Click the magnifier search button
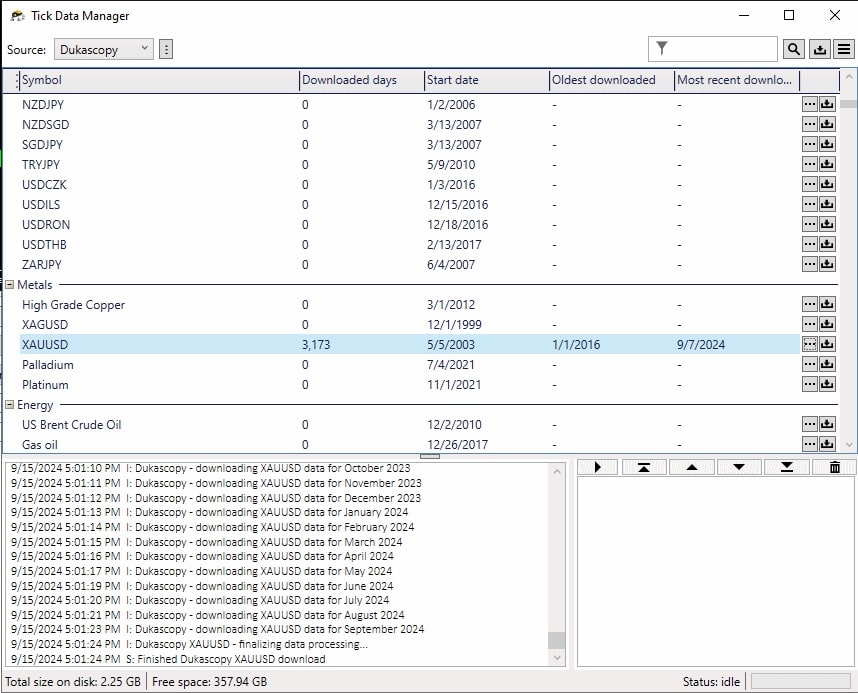 coord(793,49)
